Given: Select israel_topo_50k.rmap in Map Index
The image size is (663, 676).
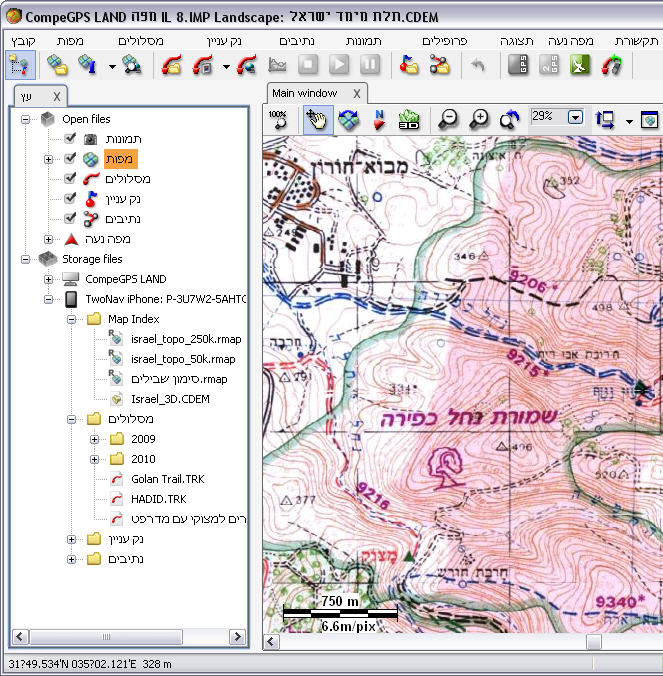Looking at the screenshot, I should pyautogui.click(x=182, y=359).
